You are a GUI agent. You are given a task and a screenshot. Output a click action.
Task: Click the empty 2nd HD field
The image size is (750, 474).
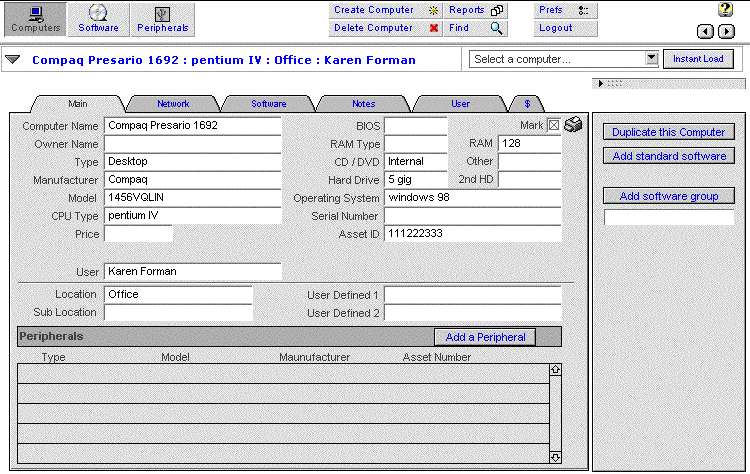click(x=529, y=180)
